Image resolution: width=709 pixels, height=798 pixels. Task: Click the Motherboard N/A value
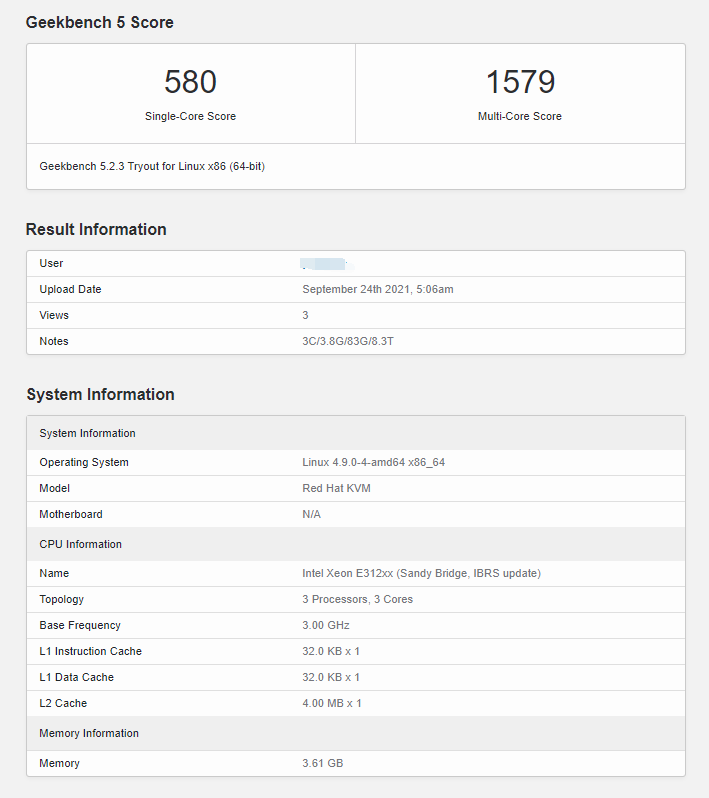(x=312, y=514)
